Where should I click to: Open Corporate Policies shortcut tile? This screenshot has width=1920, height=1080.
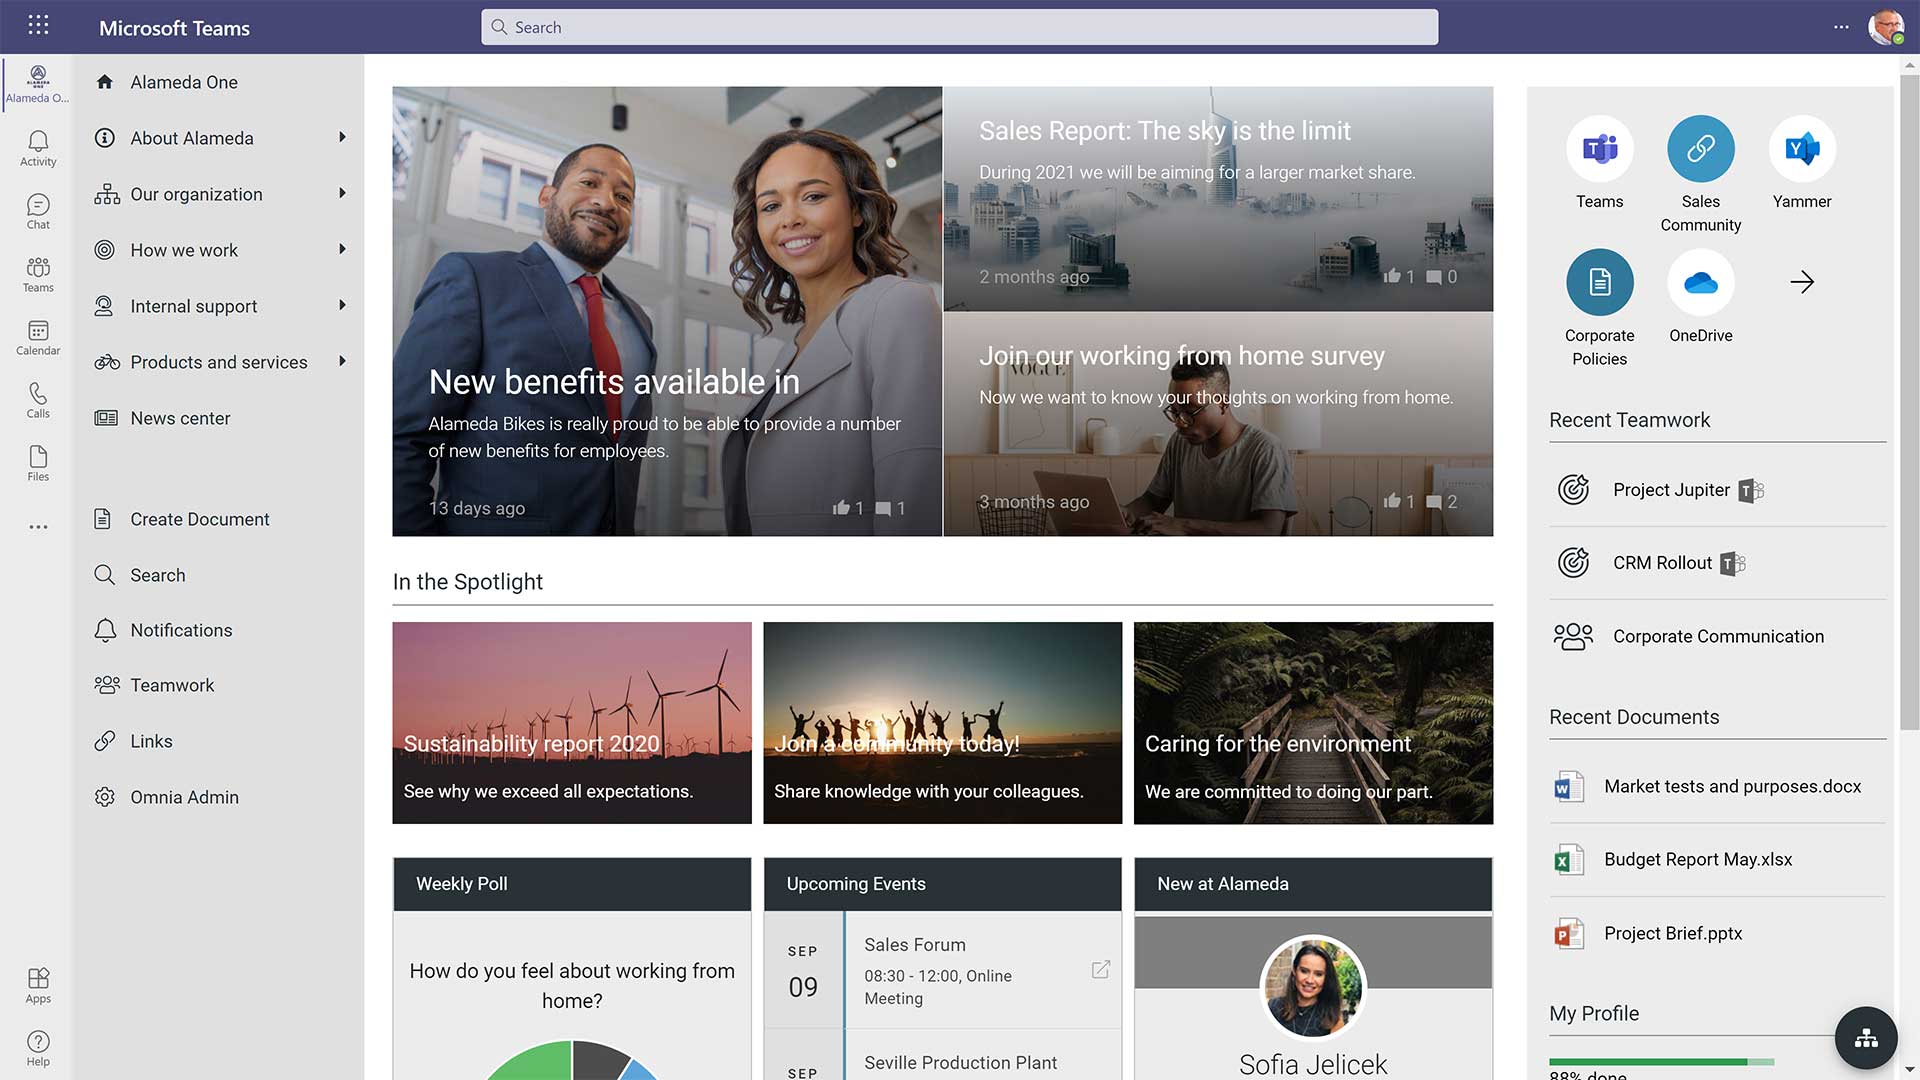(1599, 282)
